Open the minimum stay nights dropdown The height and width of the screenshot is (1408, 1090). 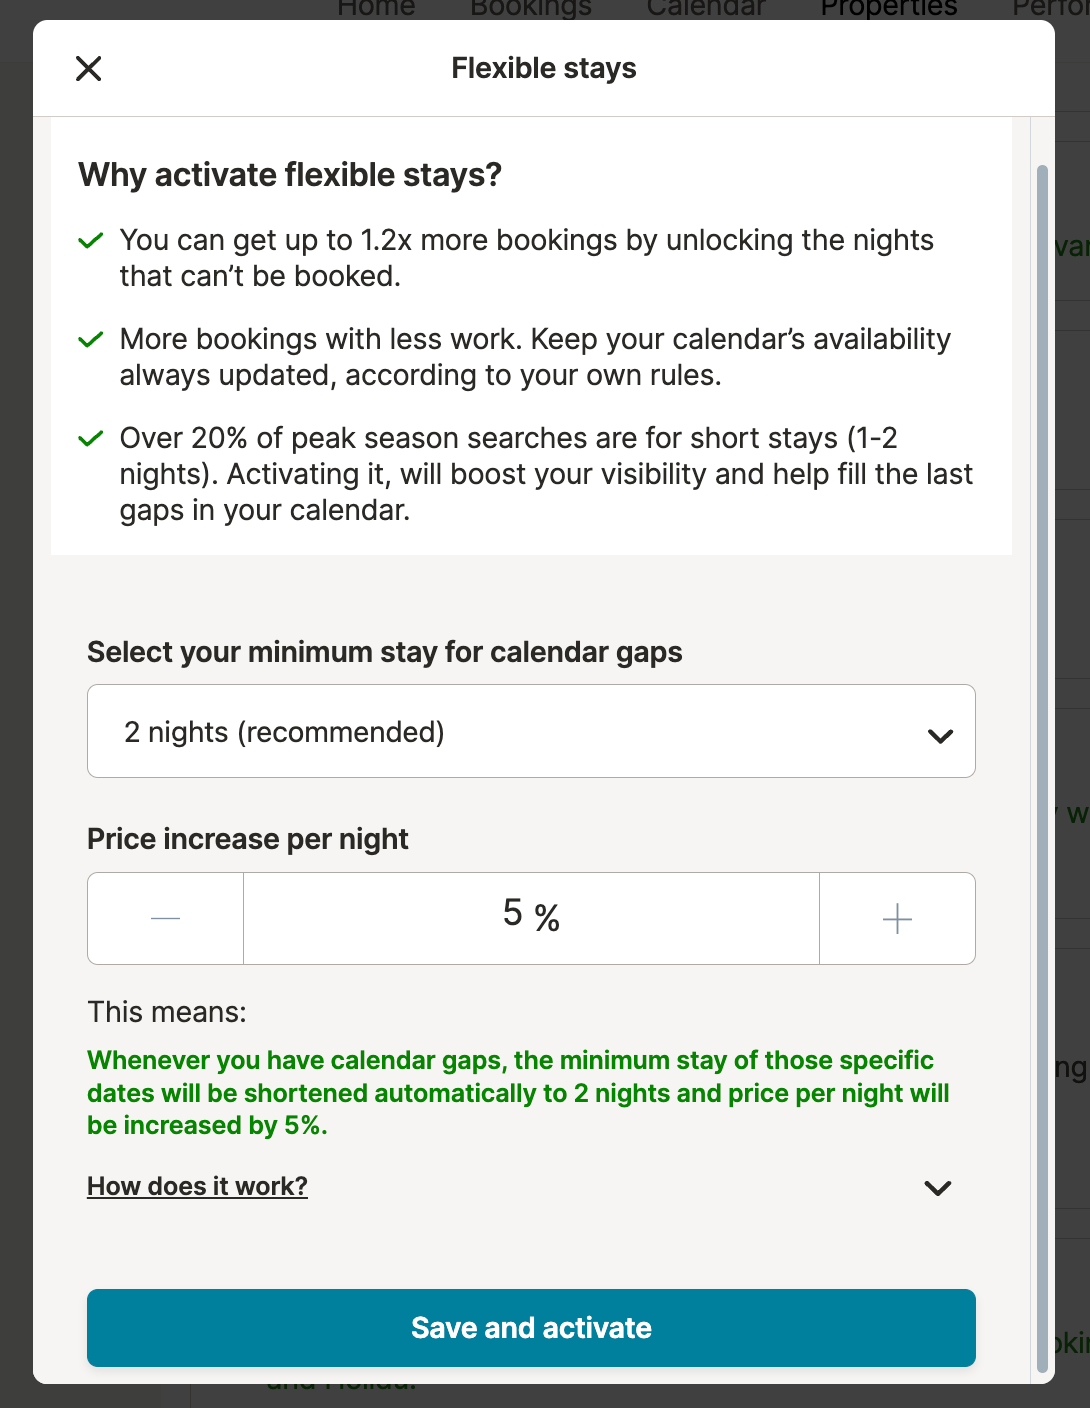(x=531, y=731)
